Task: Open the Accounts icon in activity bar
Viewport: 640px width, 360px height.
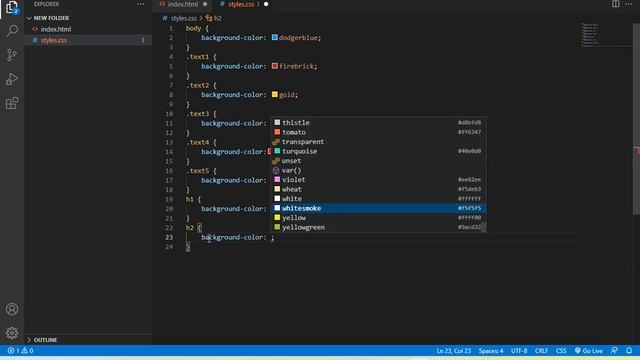Action: point(12,309)
